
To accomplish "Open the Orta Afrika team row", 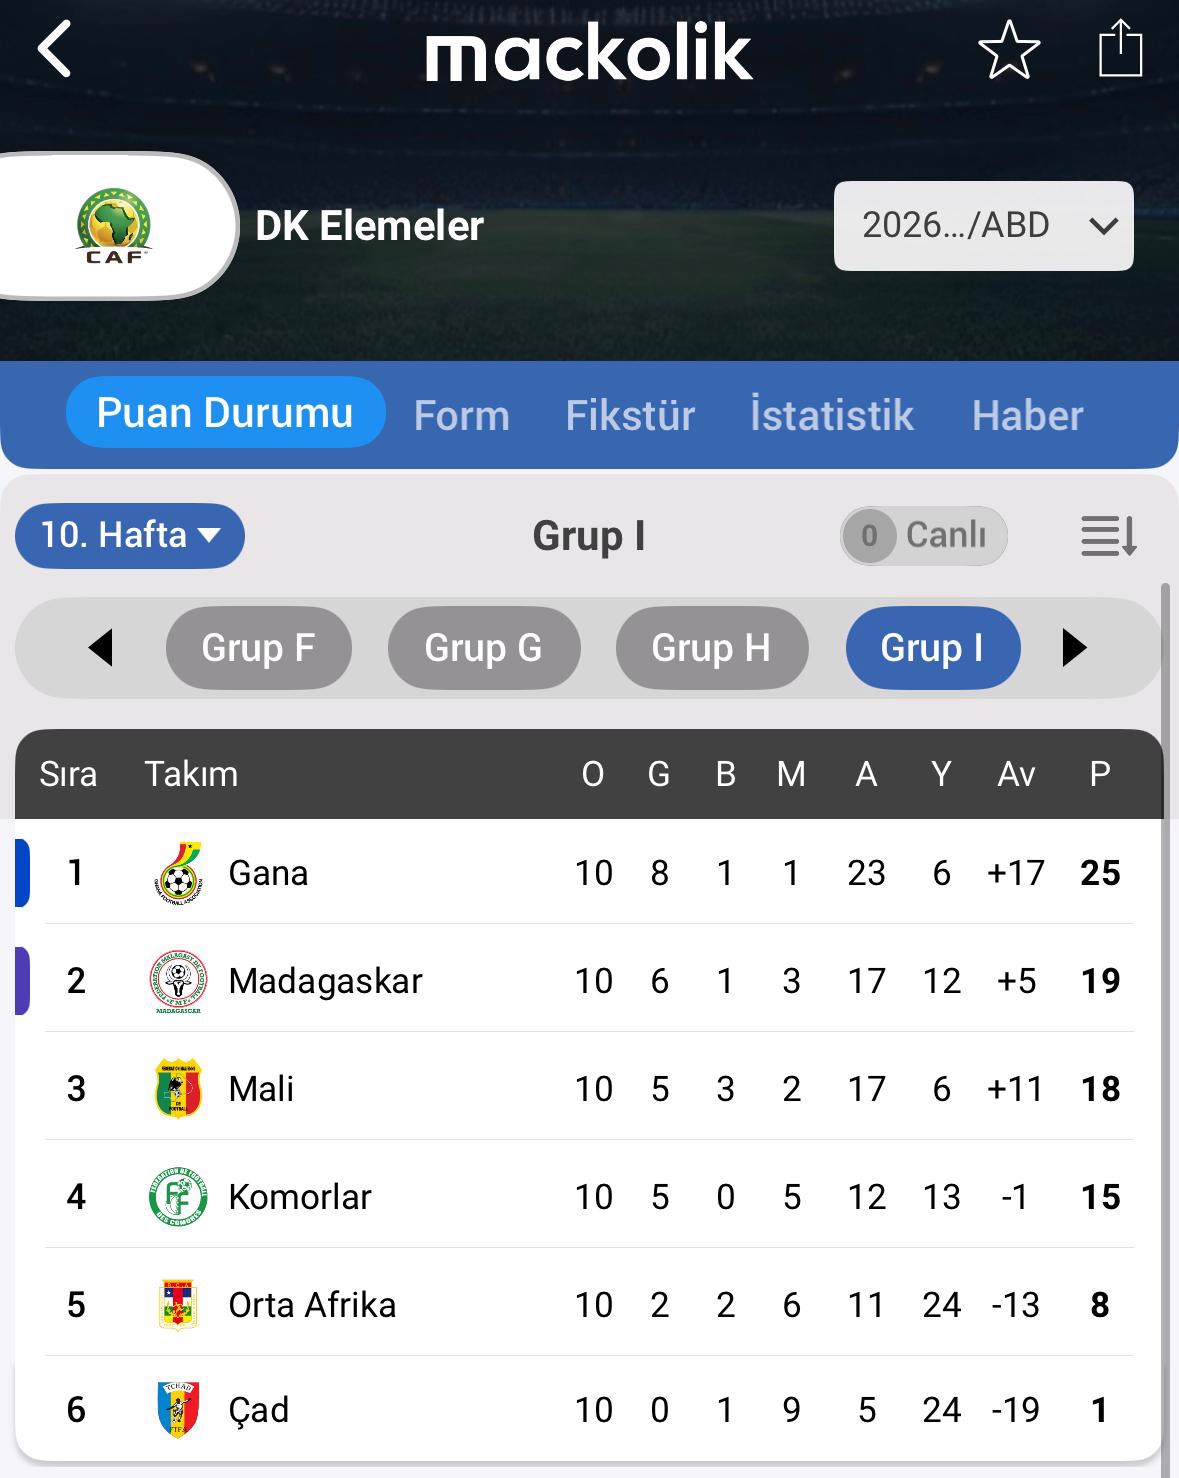I will [x=312, y=1305].
